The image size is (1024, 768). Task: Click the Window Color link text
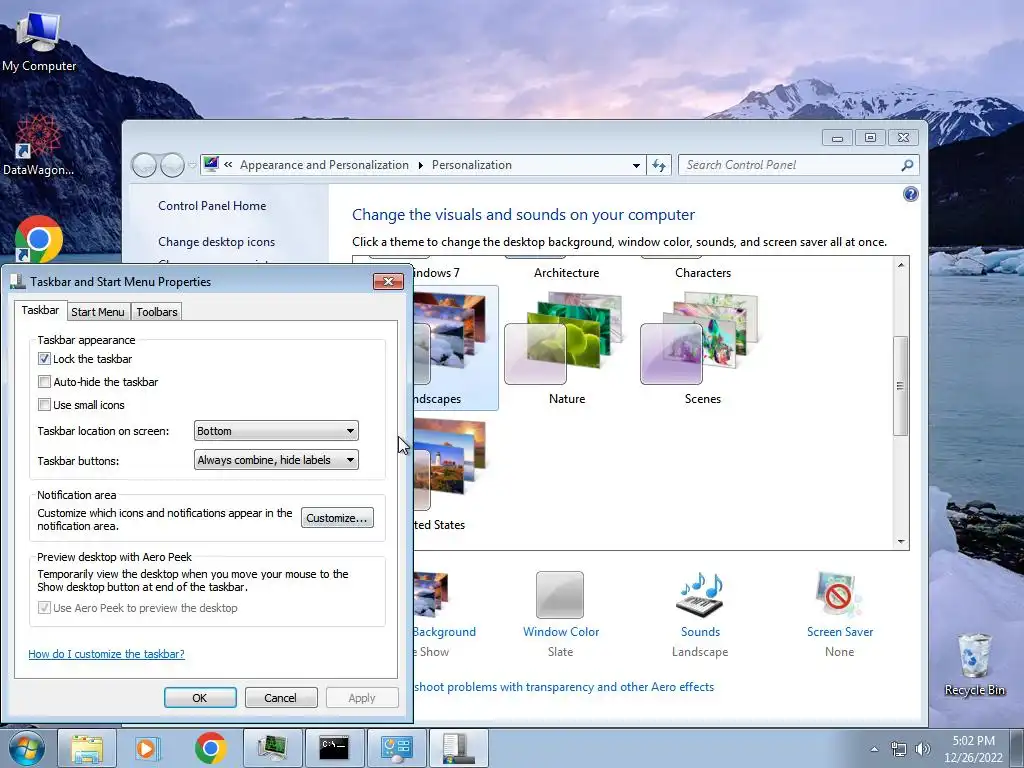coord(561,632)
